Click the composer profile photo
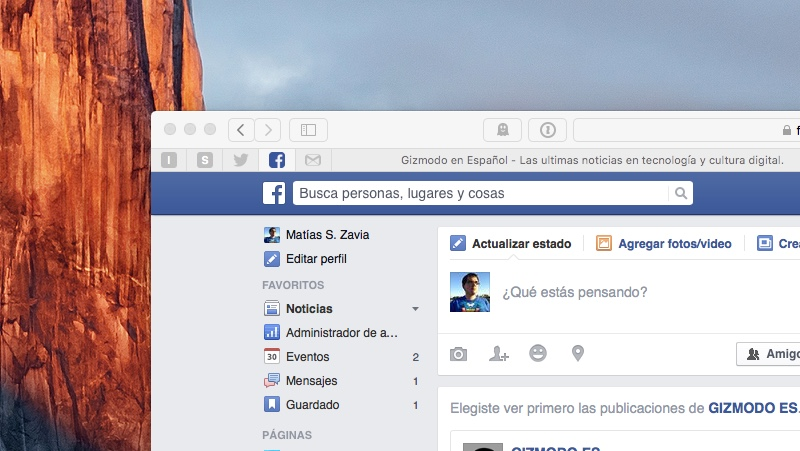Image resolution: width=800 pixels, height=451 pixels. click(x=470, y=292)
